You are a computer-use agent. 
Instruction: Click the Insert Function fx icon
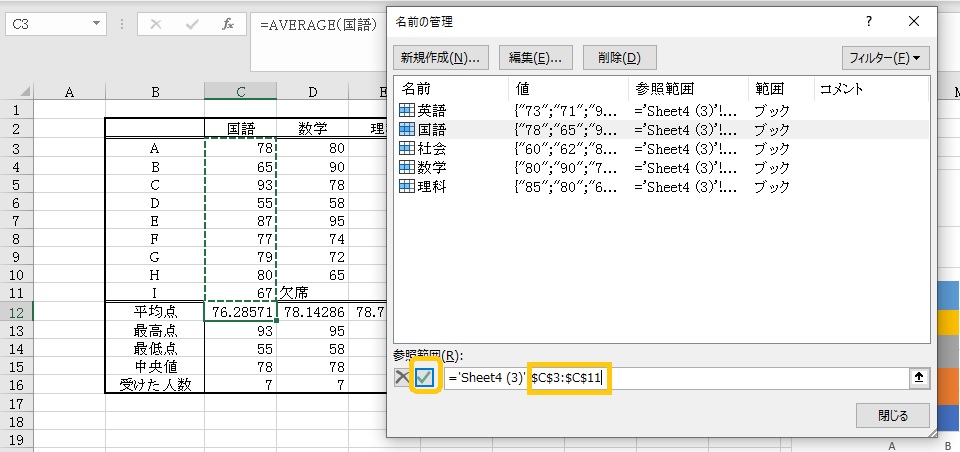(227, 24)
